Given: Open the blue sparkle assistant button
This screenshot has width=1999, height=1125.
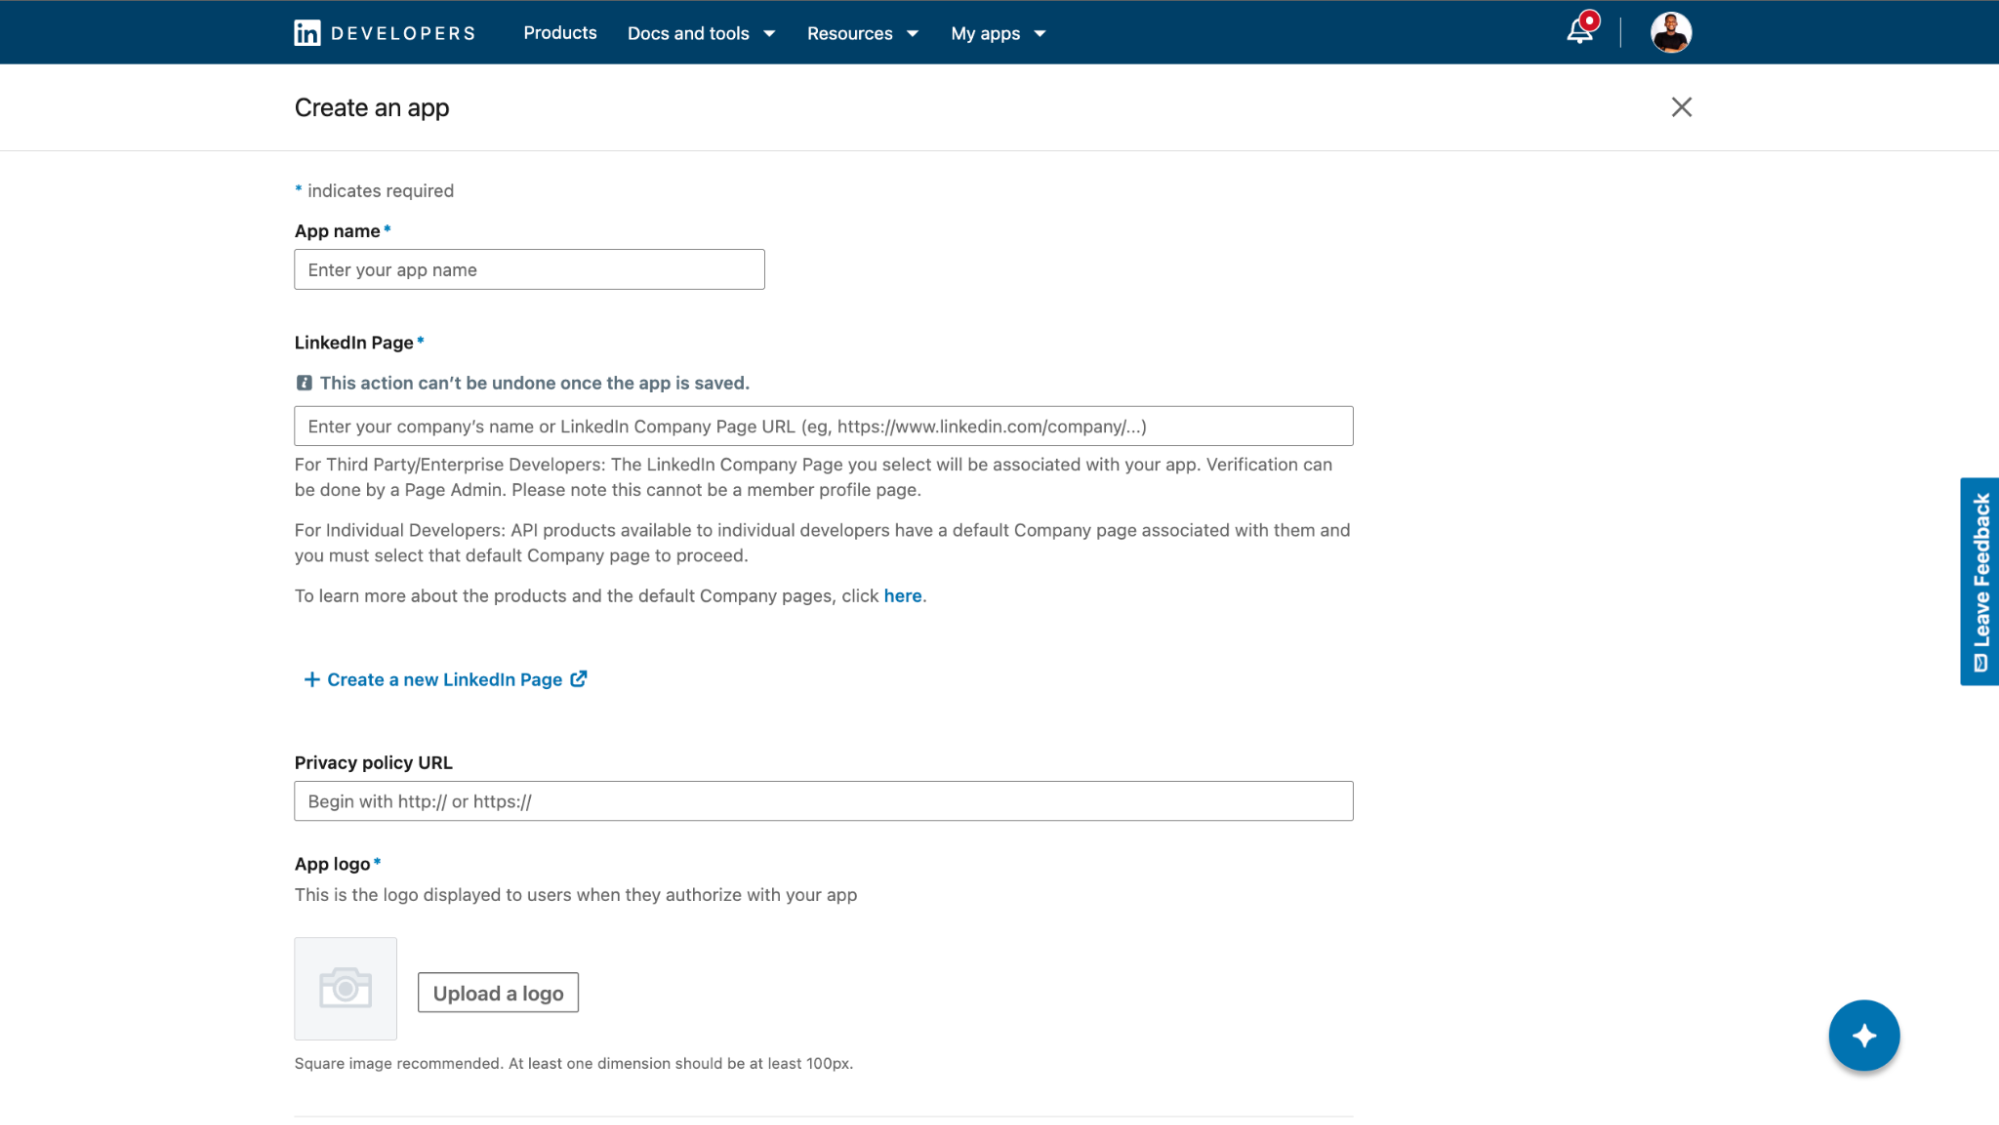Looking at the screenshot, I should pos(1864,1035).
